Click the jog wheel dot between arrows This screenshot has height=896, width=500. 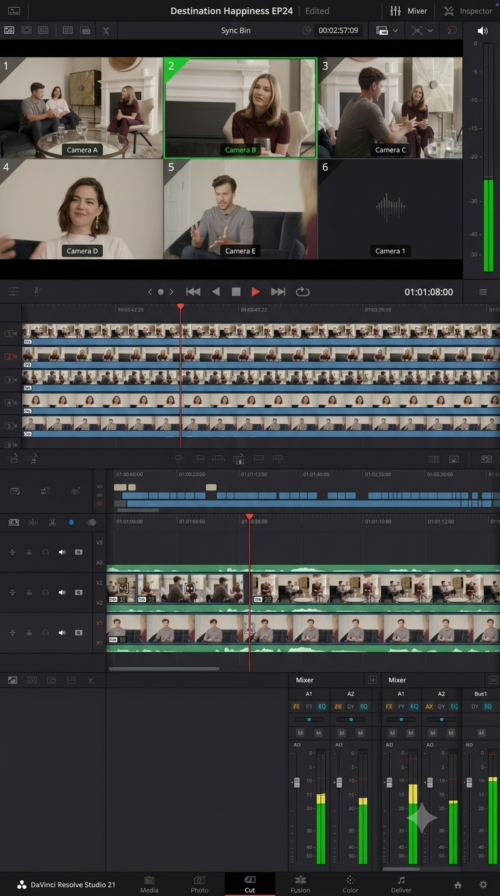[161, 292]
